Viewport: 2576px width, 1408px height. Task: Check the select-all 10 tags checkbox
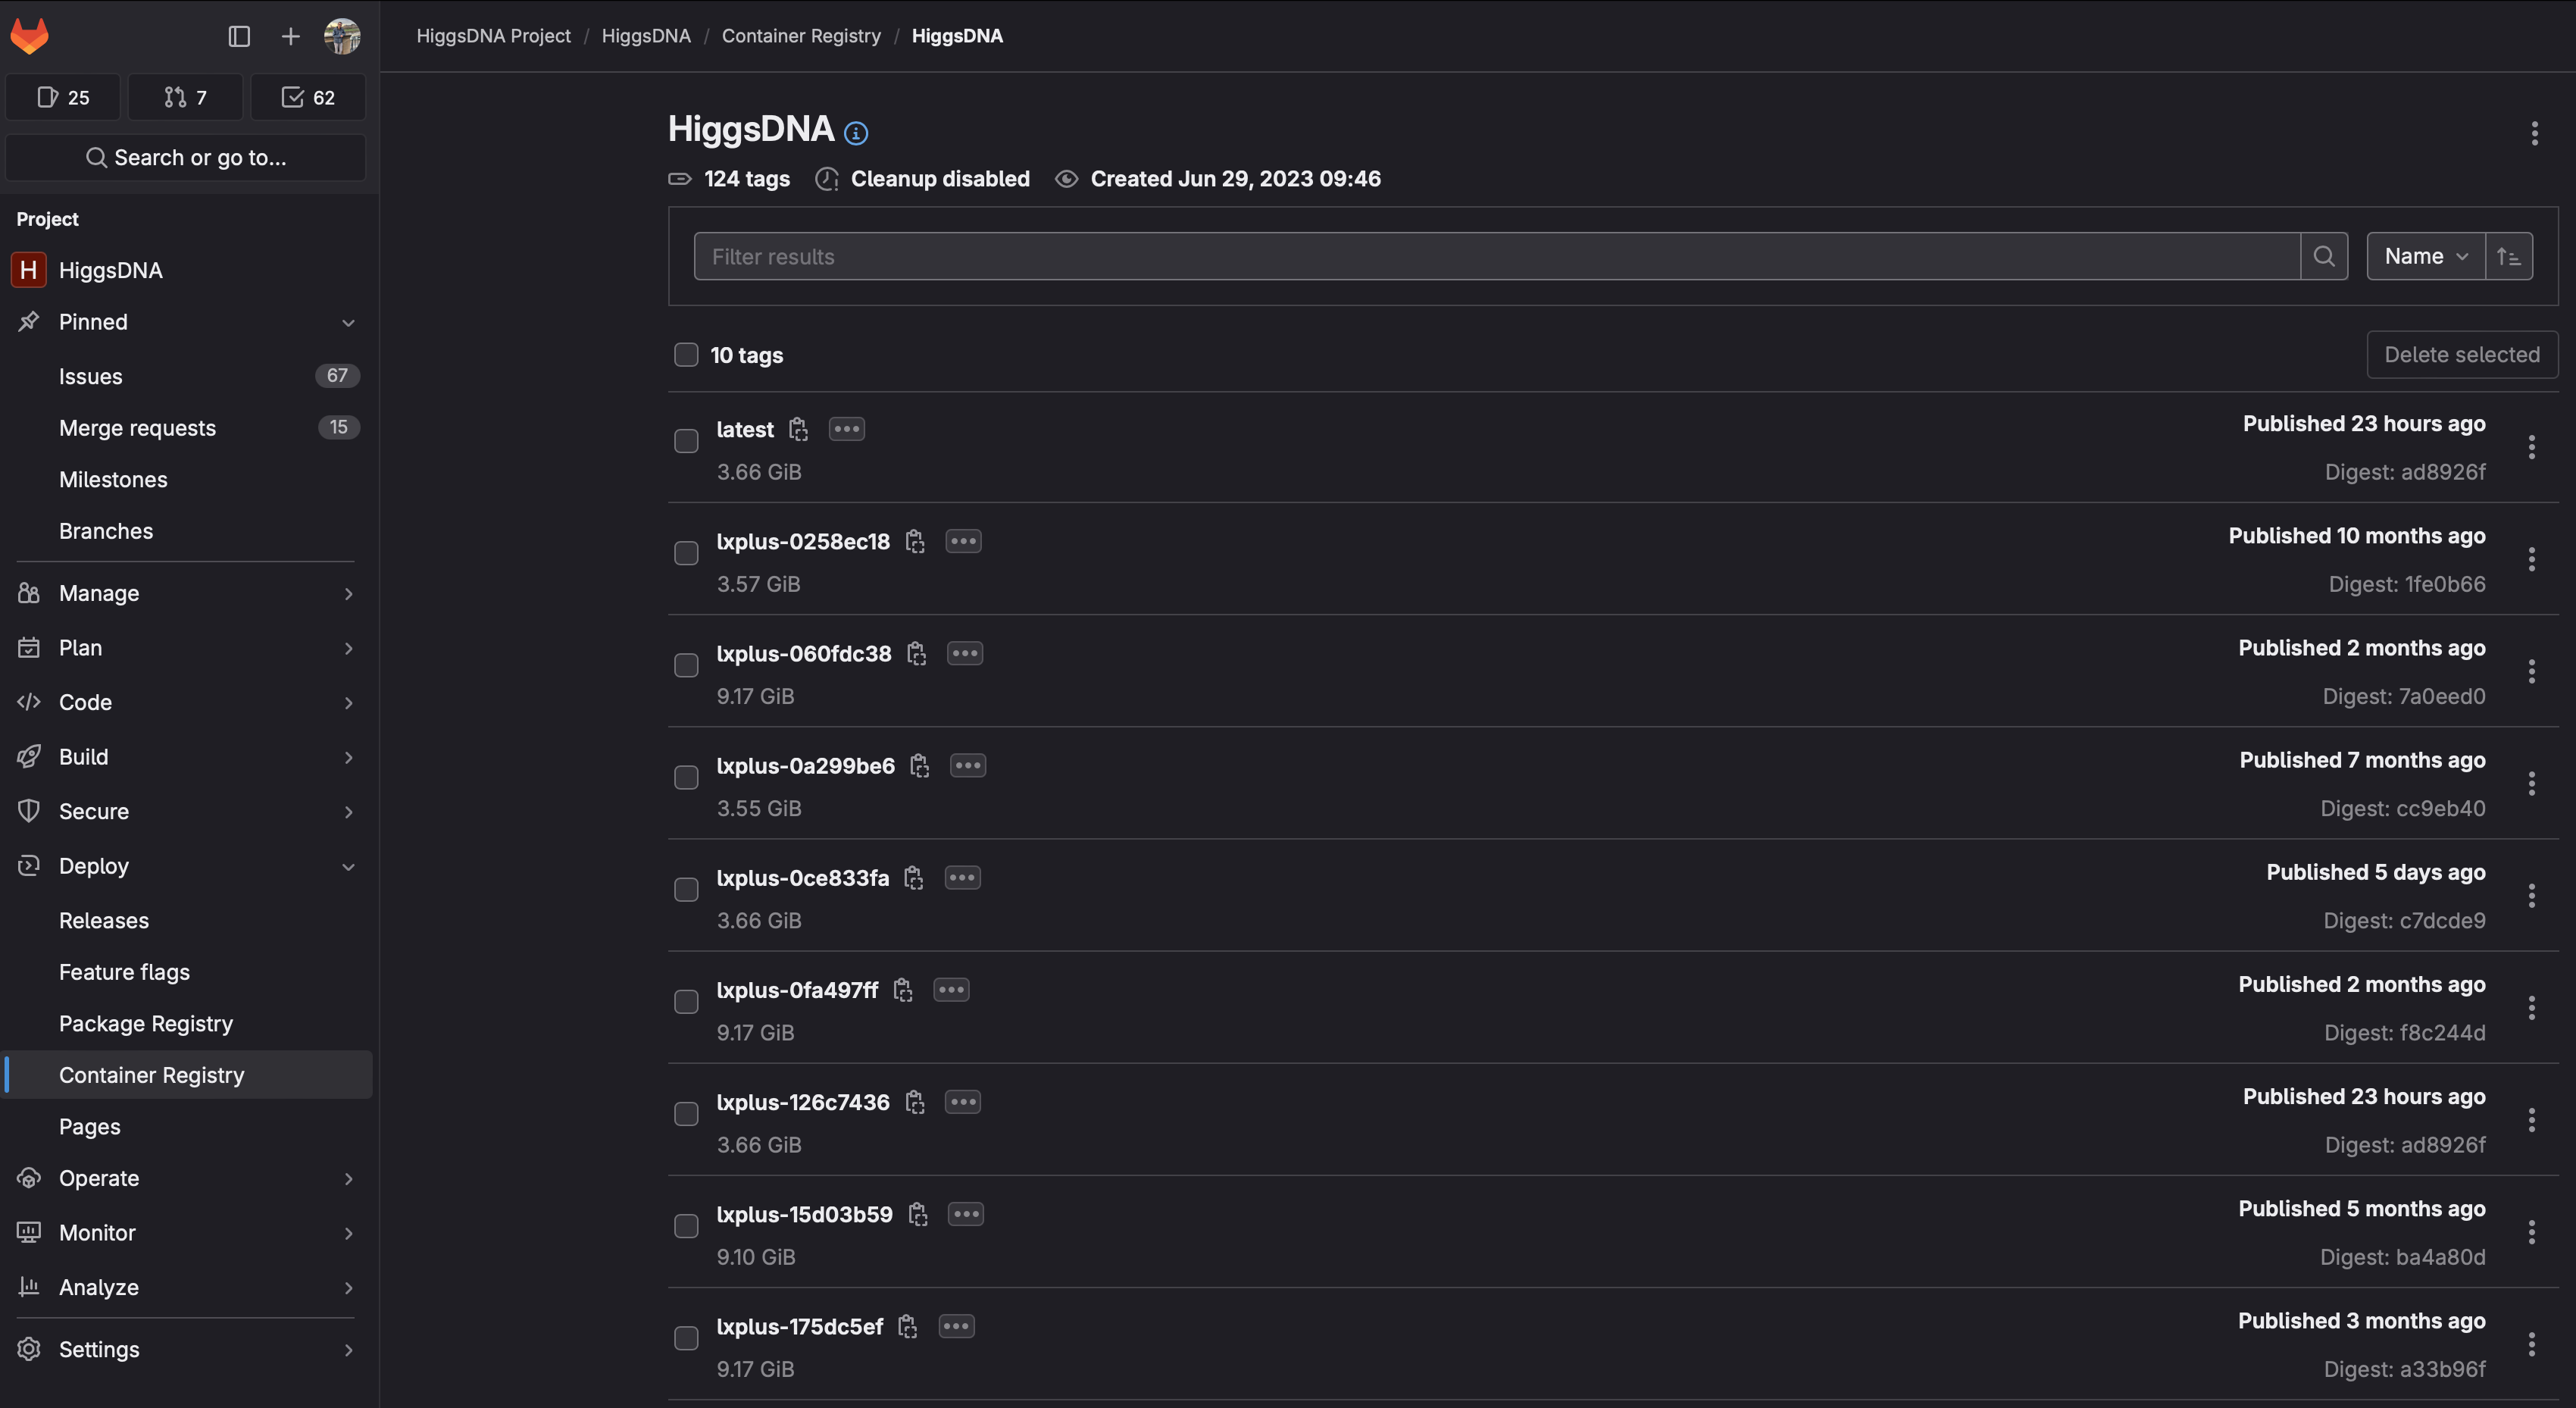tap(686, 354)
